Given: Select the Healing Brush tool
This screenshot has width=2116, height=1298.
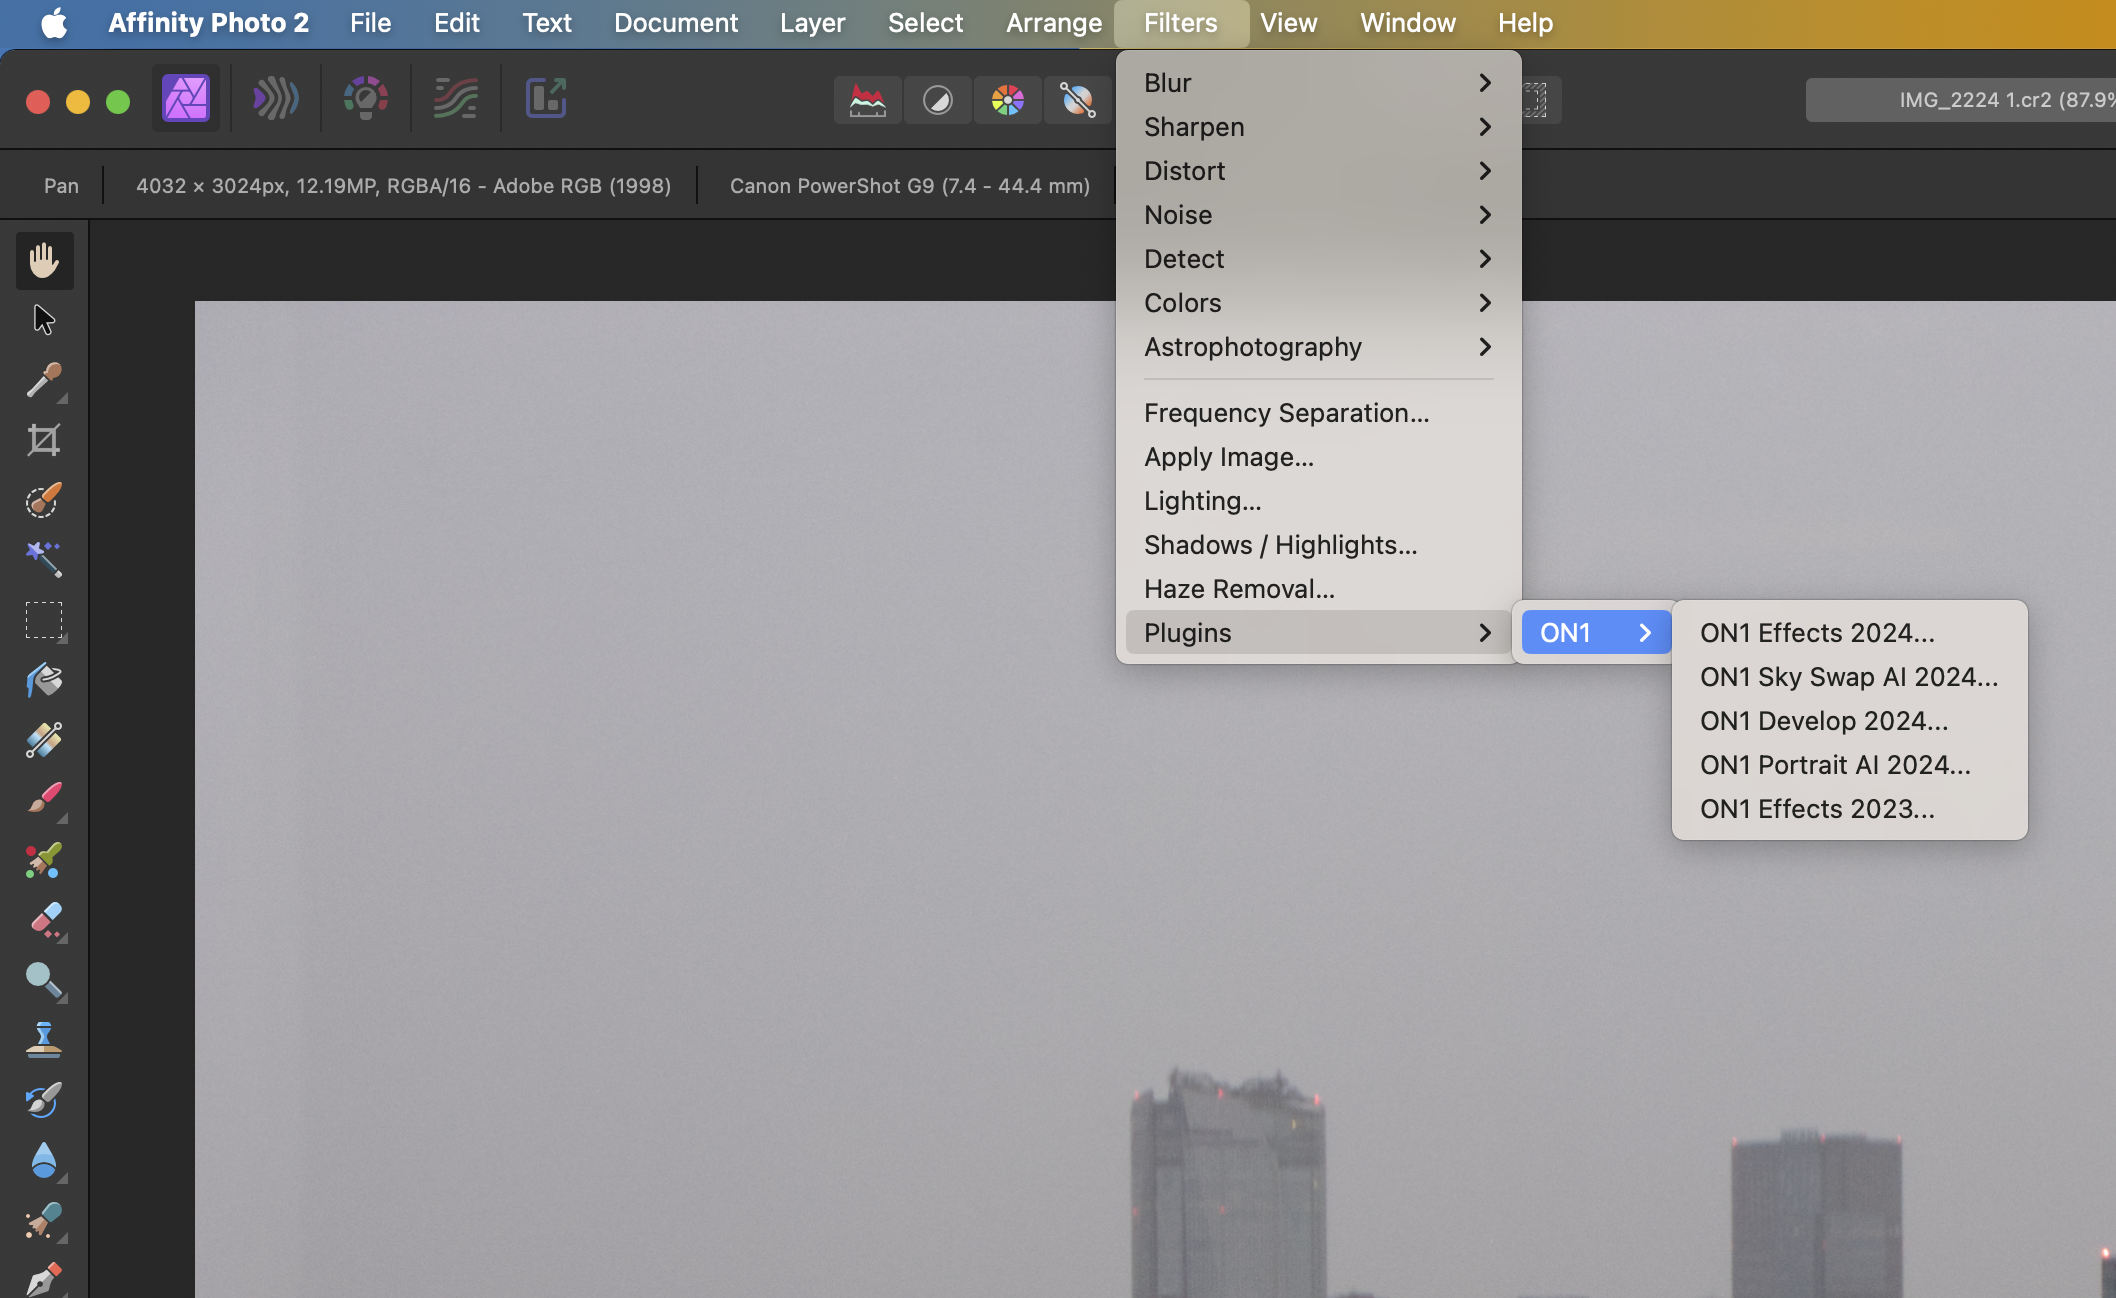Looking at the screenshot, I should 44,1220.
